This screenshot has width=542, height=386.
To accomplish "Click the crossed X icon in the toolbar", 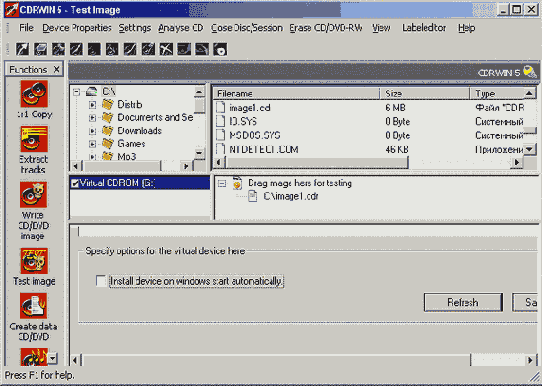I will point(166,49).
